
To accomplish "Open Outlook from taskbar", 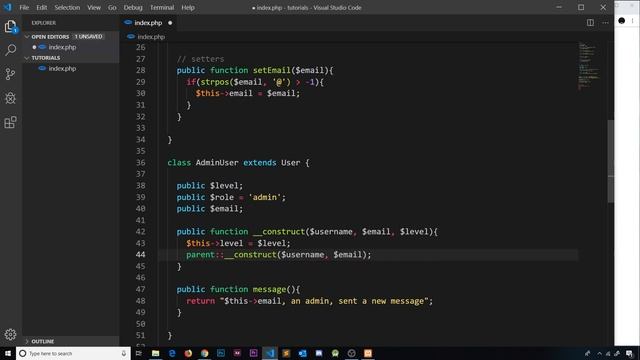I will pyautogui.click(x=302, y=353).
